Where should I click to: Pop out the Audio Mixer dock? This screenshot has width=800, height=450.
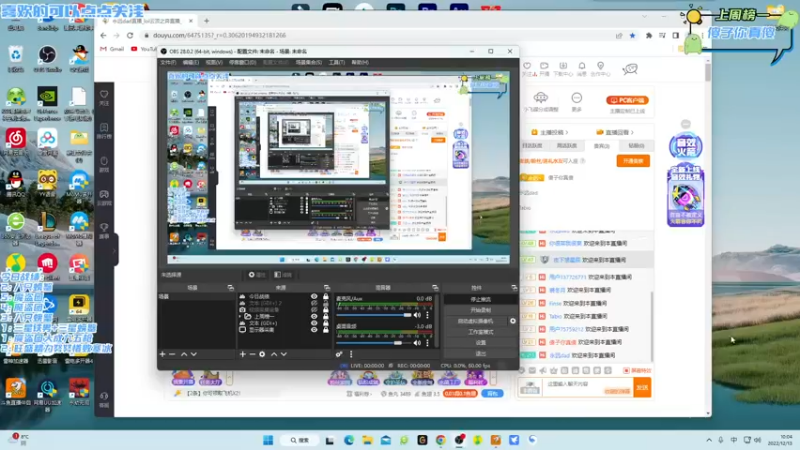[435, 288]
